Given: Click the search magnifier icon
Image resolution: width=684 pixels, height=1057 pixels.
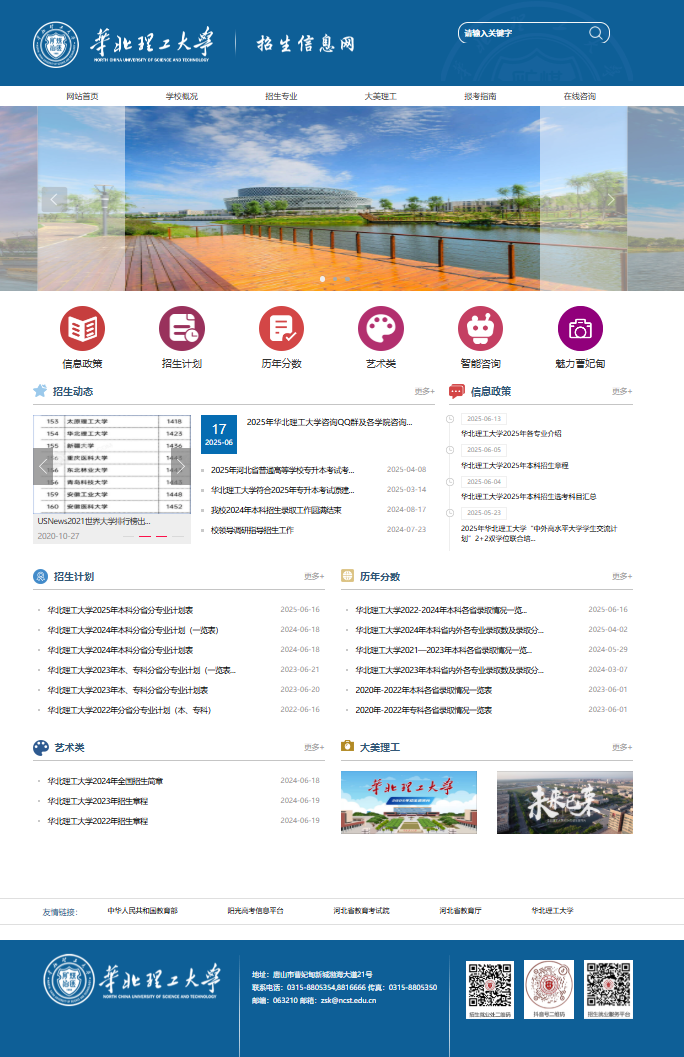Looking at the screenshot, I should (x=596, y=33).
